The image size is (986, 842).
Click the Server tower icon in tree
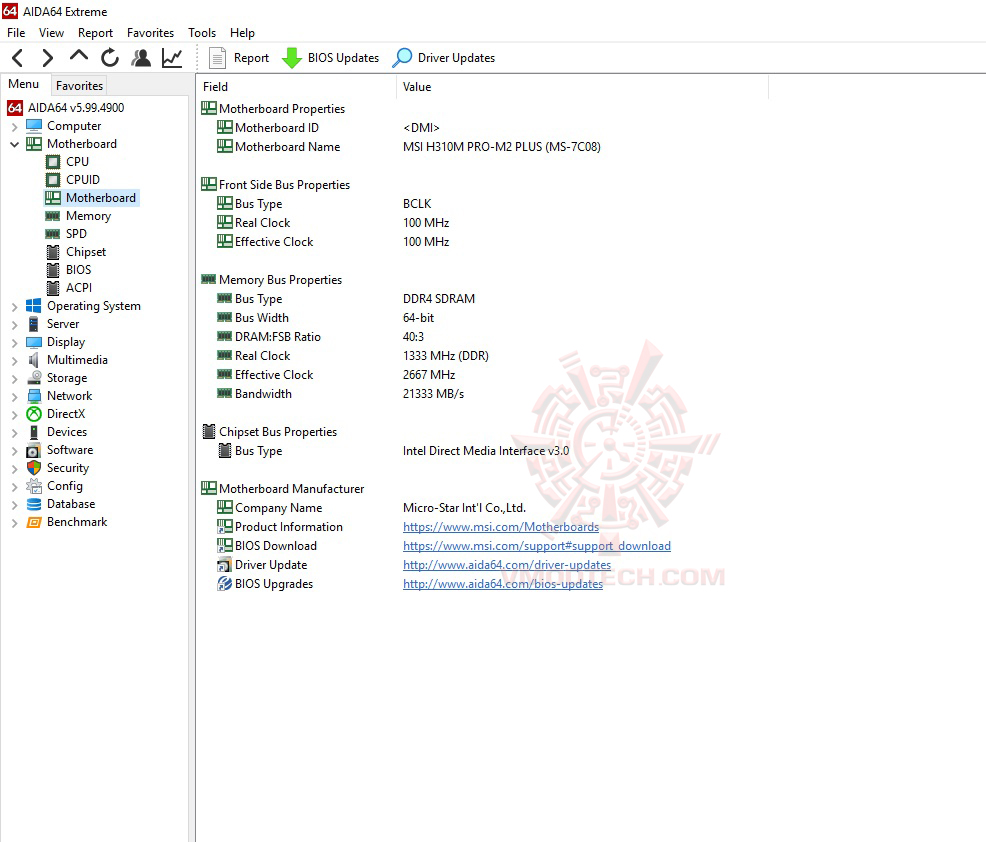pos(34,324)
